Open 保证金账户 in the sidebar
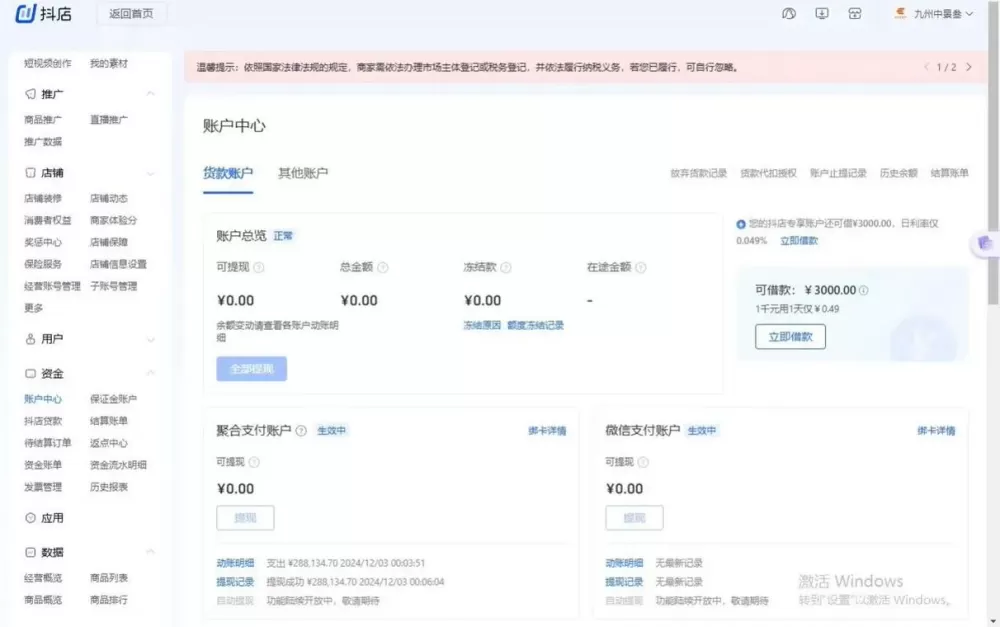1000x627 pixels. [114, 399]
